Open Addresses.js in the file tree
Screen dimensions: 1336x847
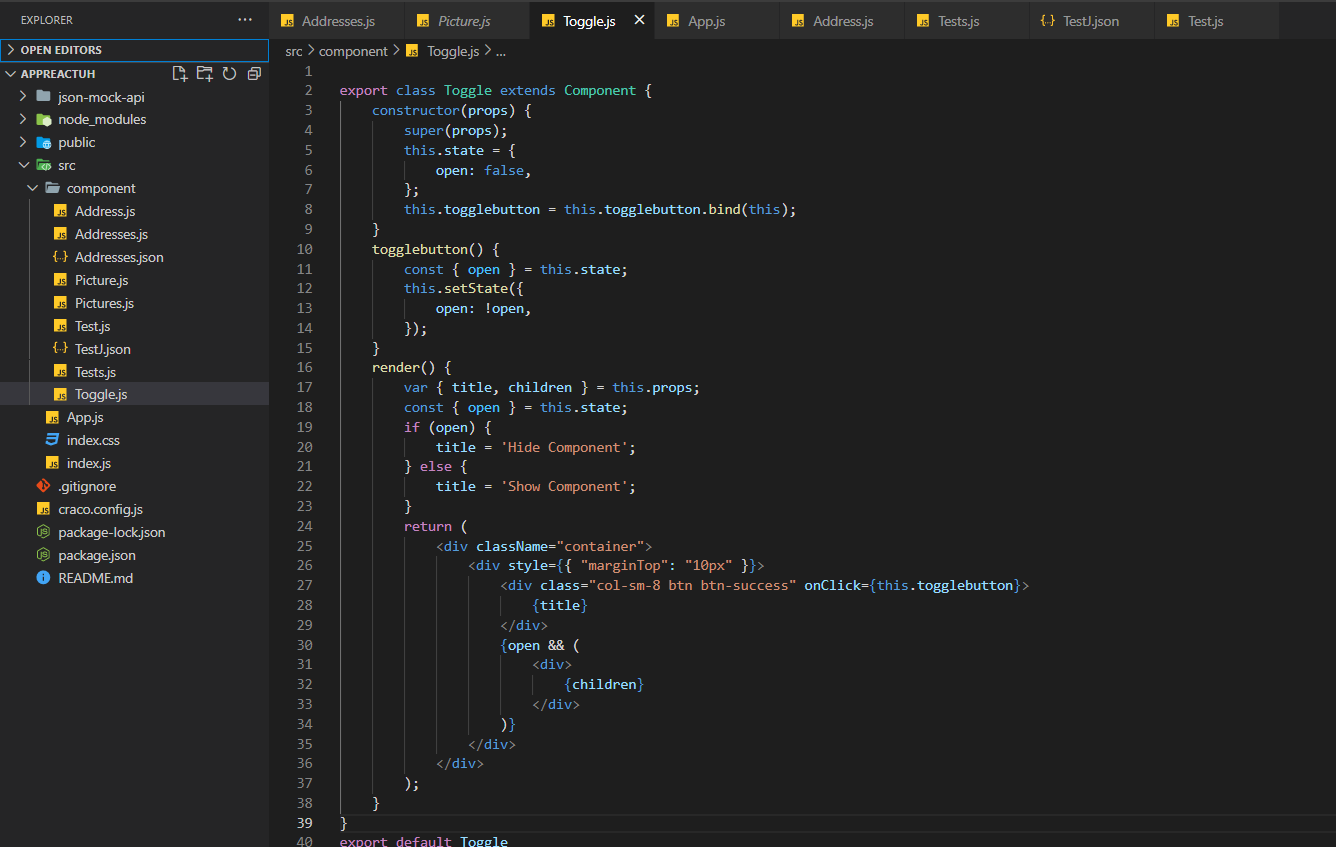pyautogui.click(x=135, y=234)
